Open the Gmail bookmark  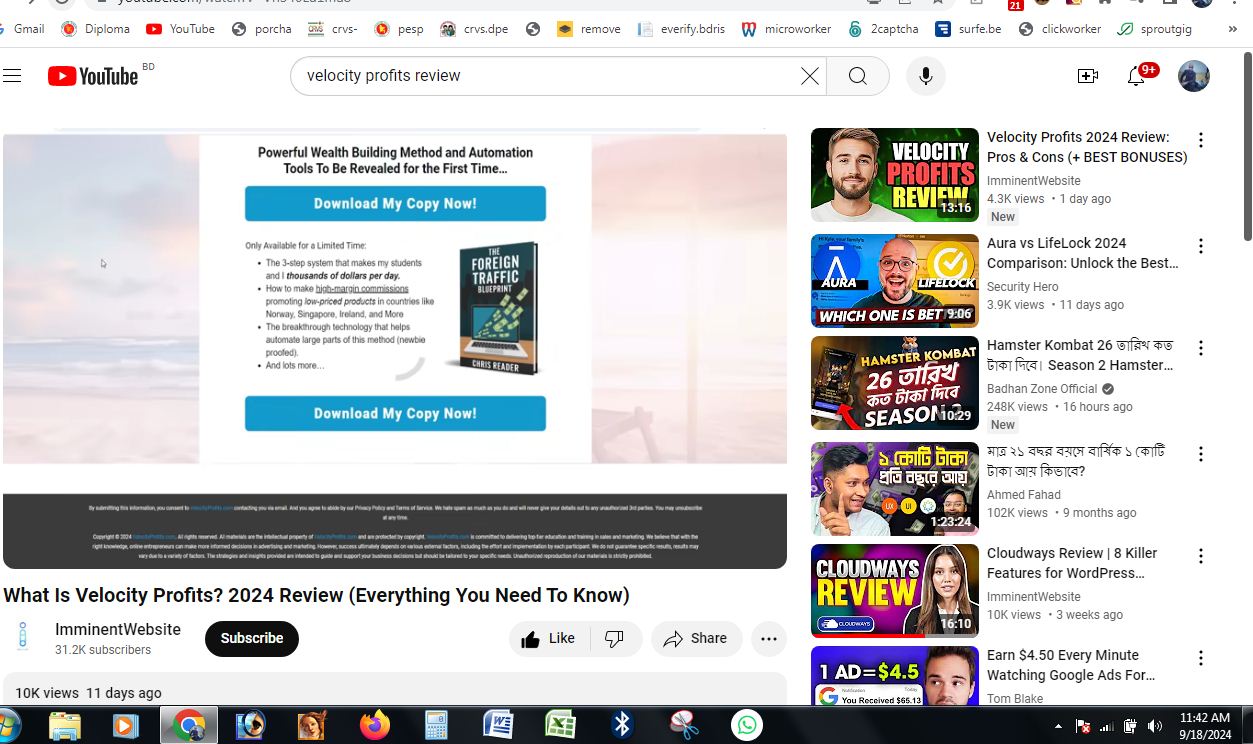point(22,29)
